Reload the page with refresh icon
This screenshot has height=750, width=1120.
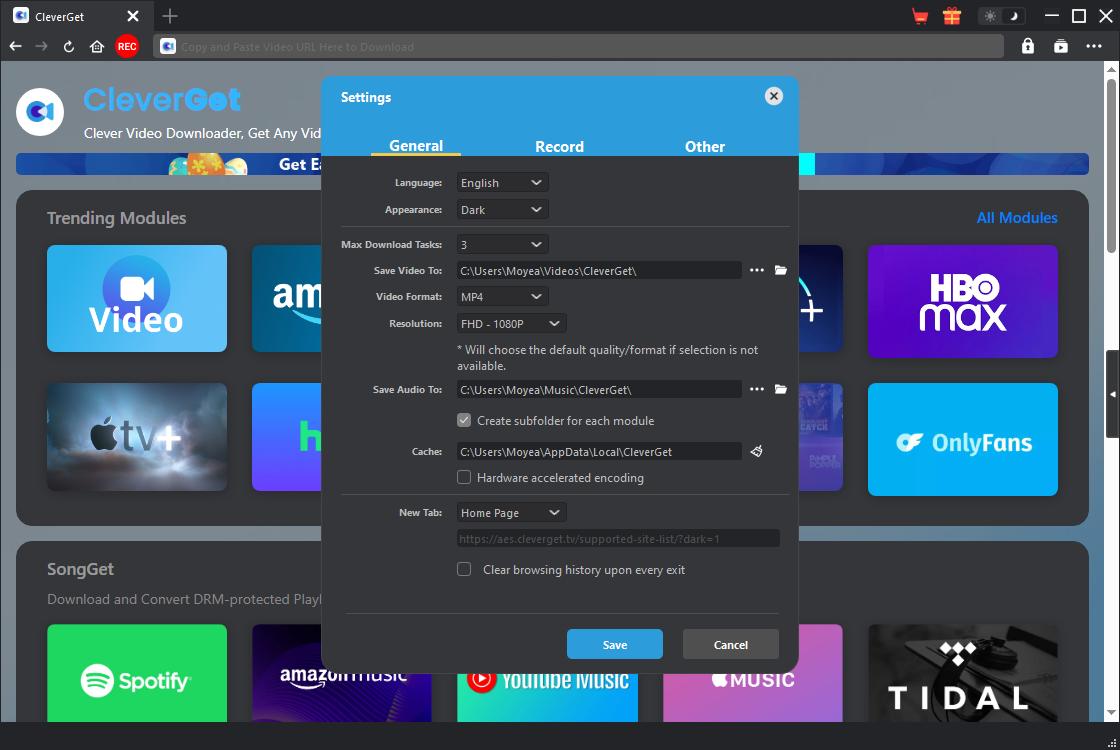69,46
